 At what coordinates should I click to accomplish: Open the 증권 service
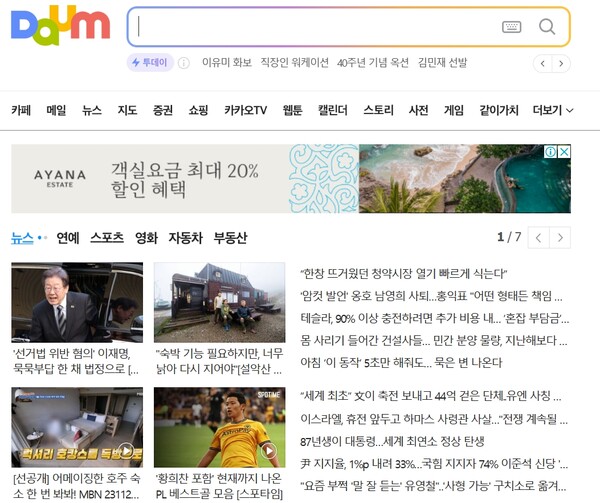coord(163,111)
